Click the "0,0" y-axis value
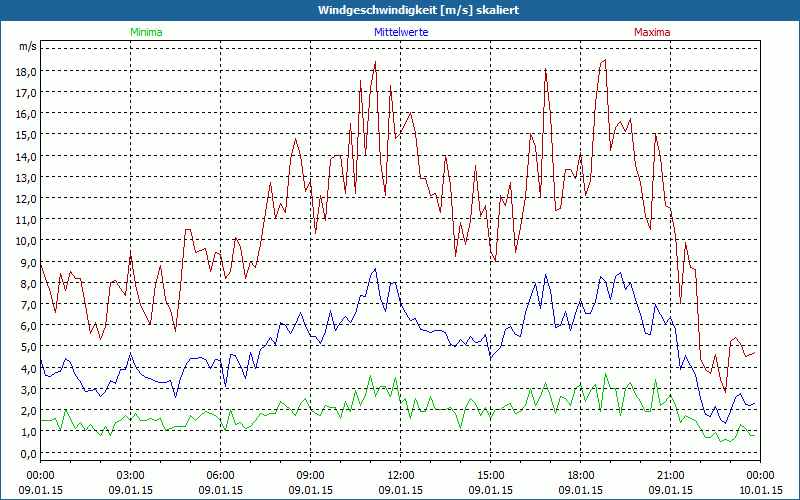This screenshot has height=500, width=800. pyautogui.click(x=30, y=454)
